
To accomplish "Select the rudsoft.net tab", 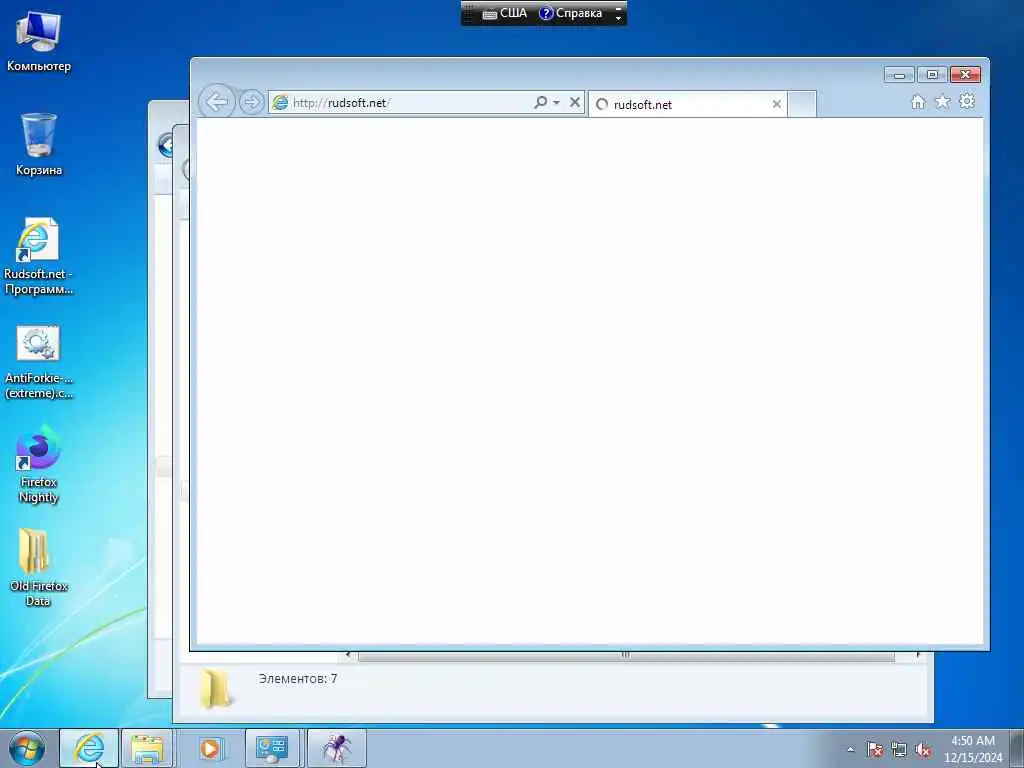I will [x=688, y=104].
